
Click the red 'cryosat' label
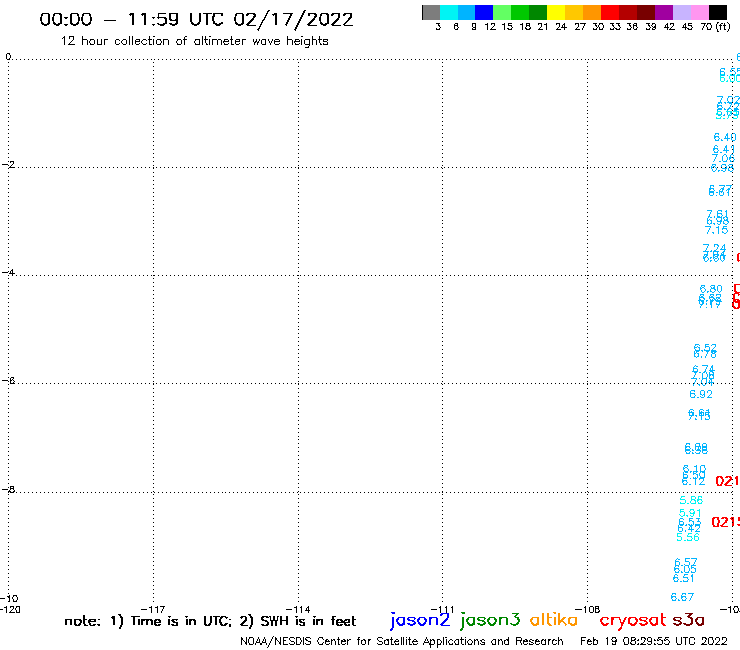click(x=633, y=621)
